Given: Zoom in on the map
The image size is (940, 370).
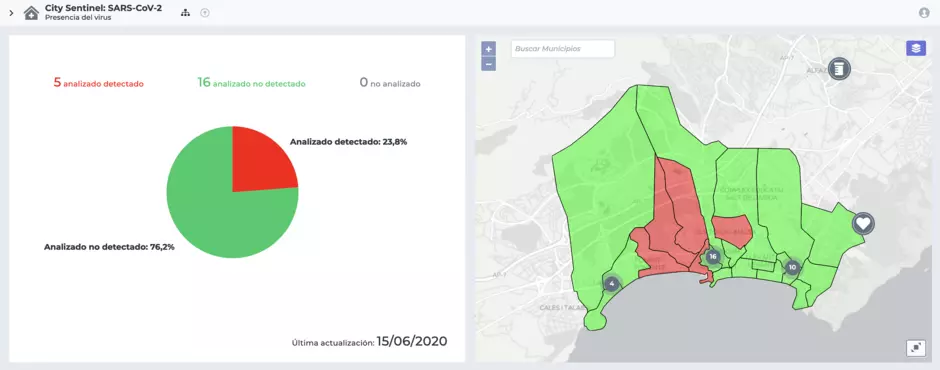Looking at the screenshot, I should coord(489,49).
